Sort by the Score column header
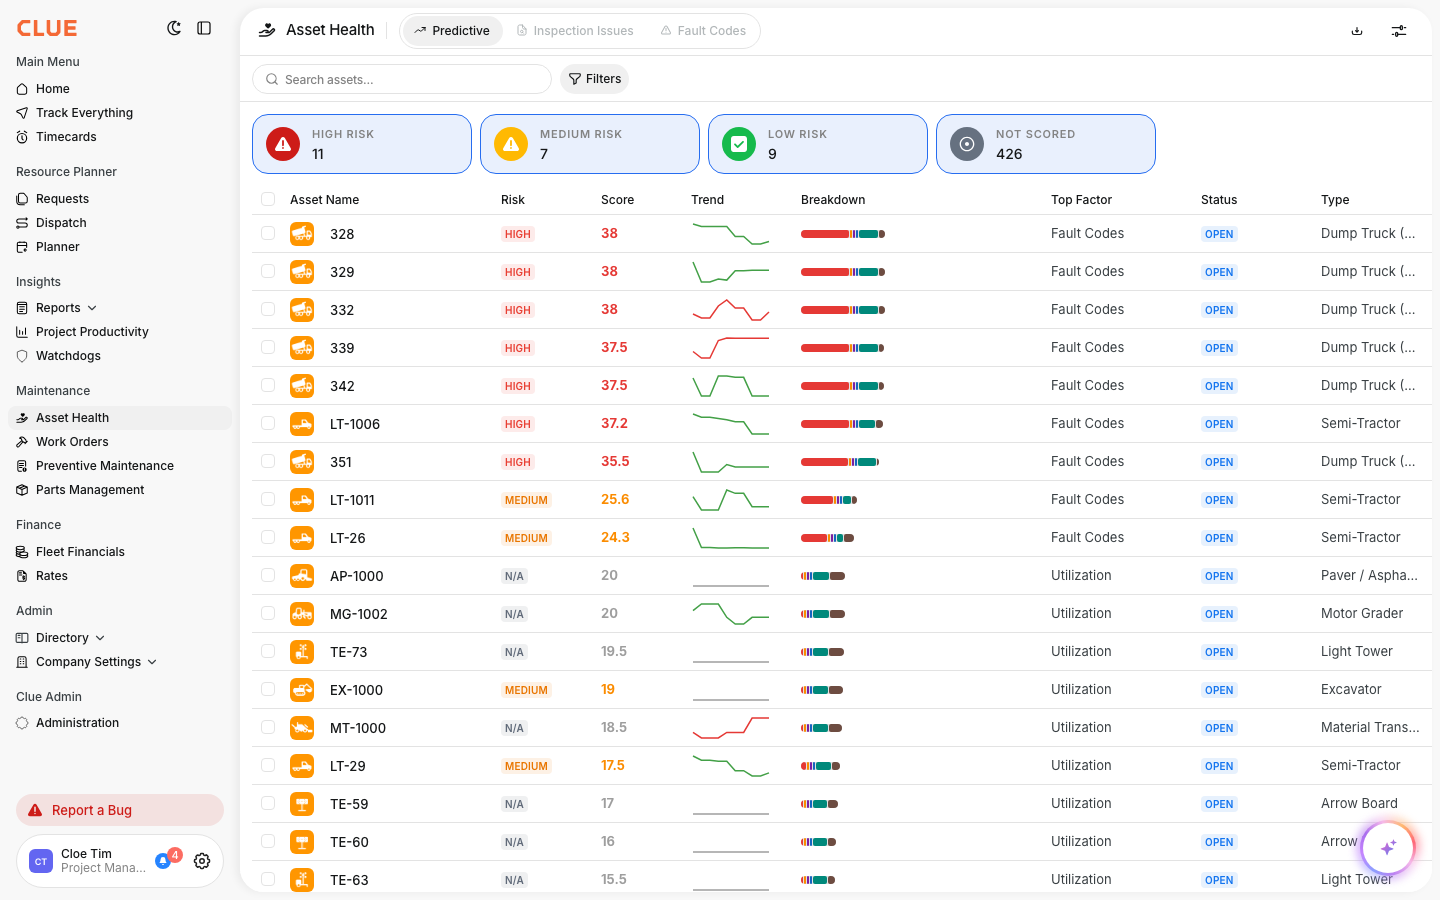The height and width of the screenshot is (900, 1440). tap(617, 200)
